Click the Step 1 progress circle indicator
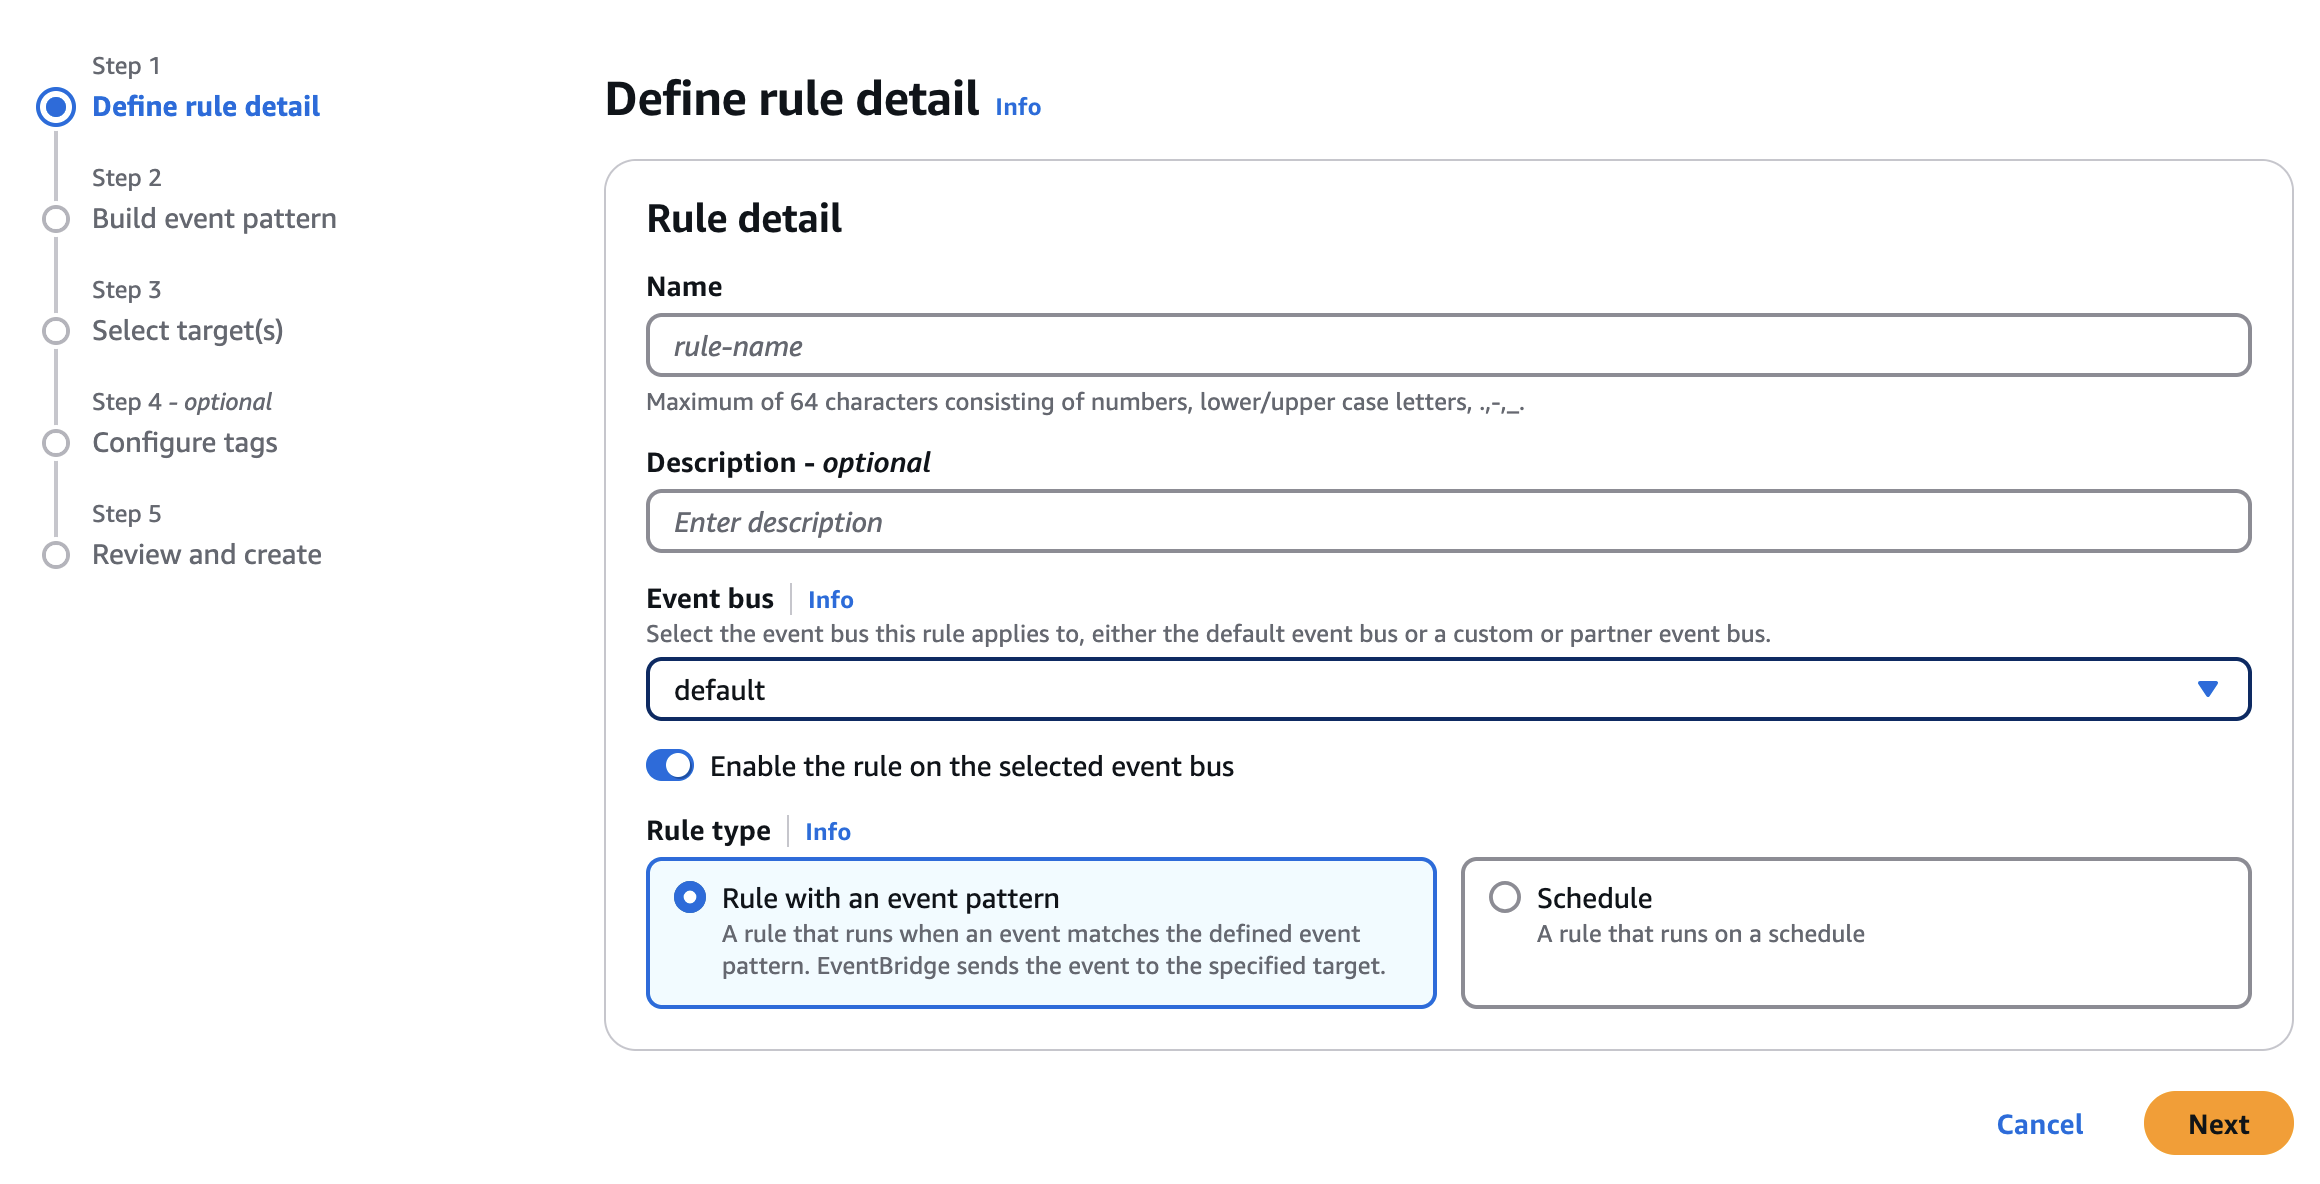The image size is (2320, 1184). [55, 106]
